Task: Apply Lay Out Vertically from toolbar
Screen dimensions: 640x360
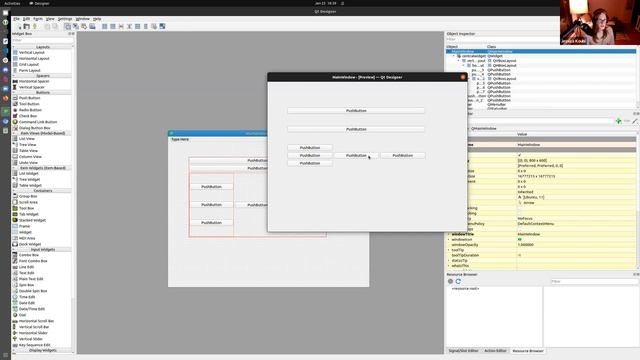Action: point(113,27)
